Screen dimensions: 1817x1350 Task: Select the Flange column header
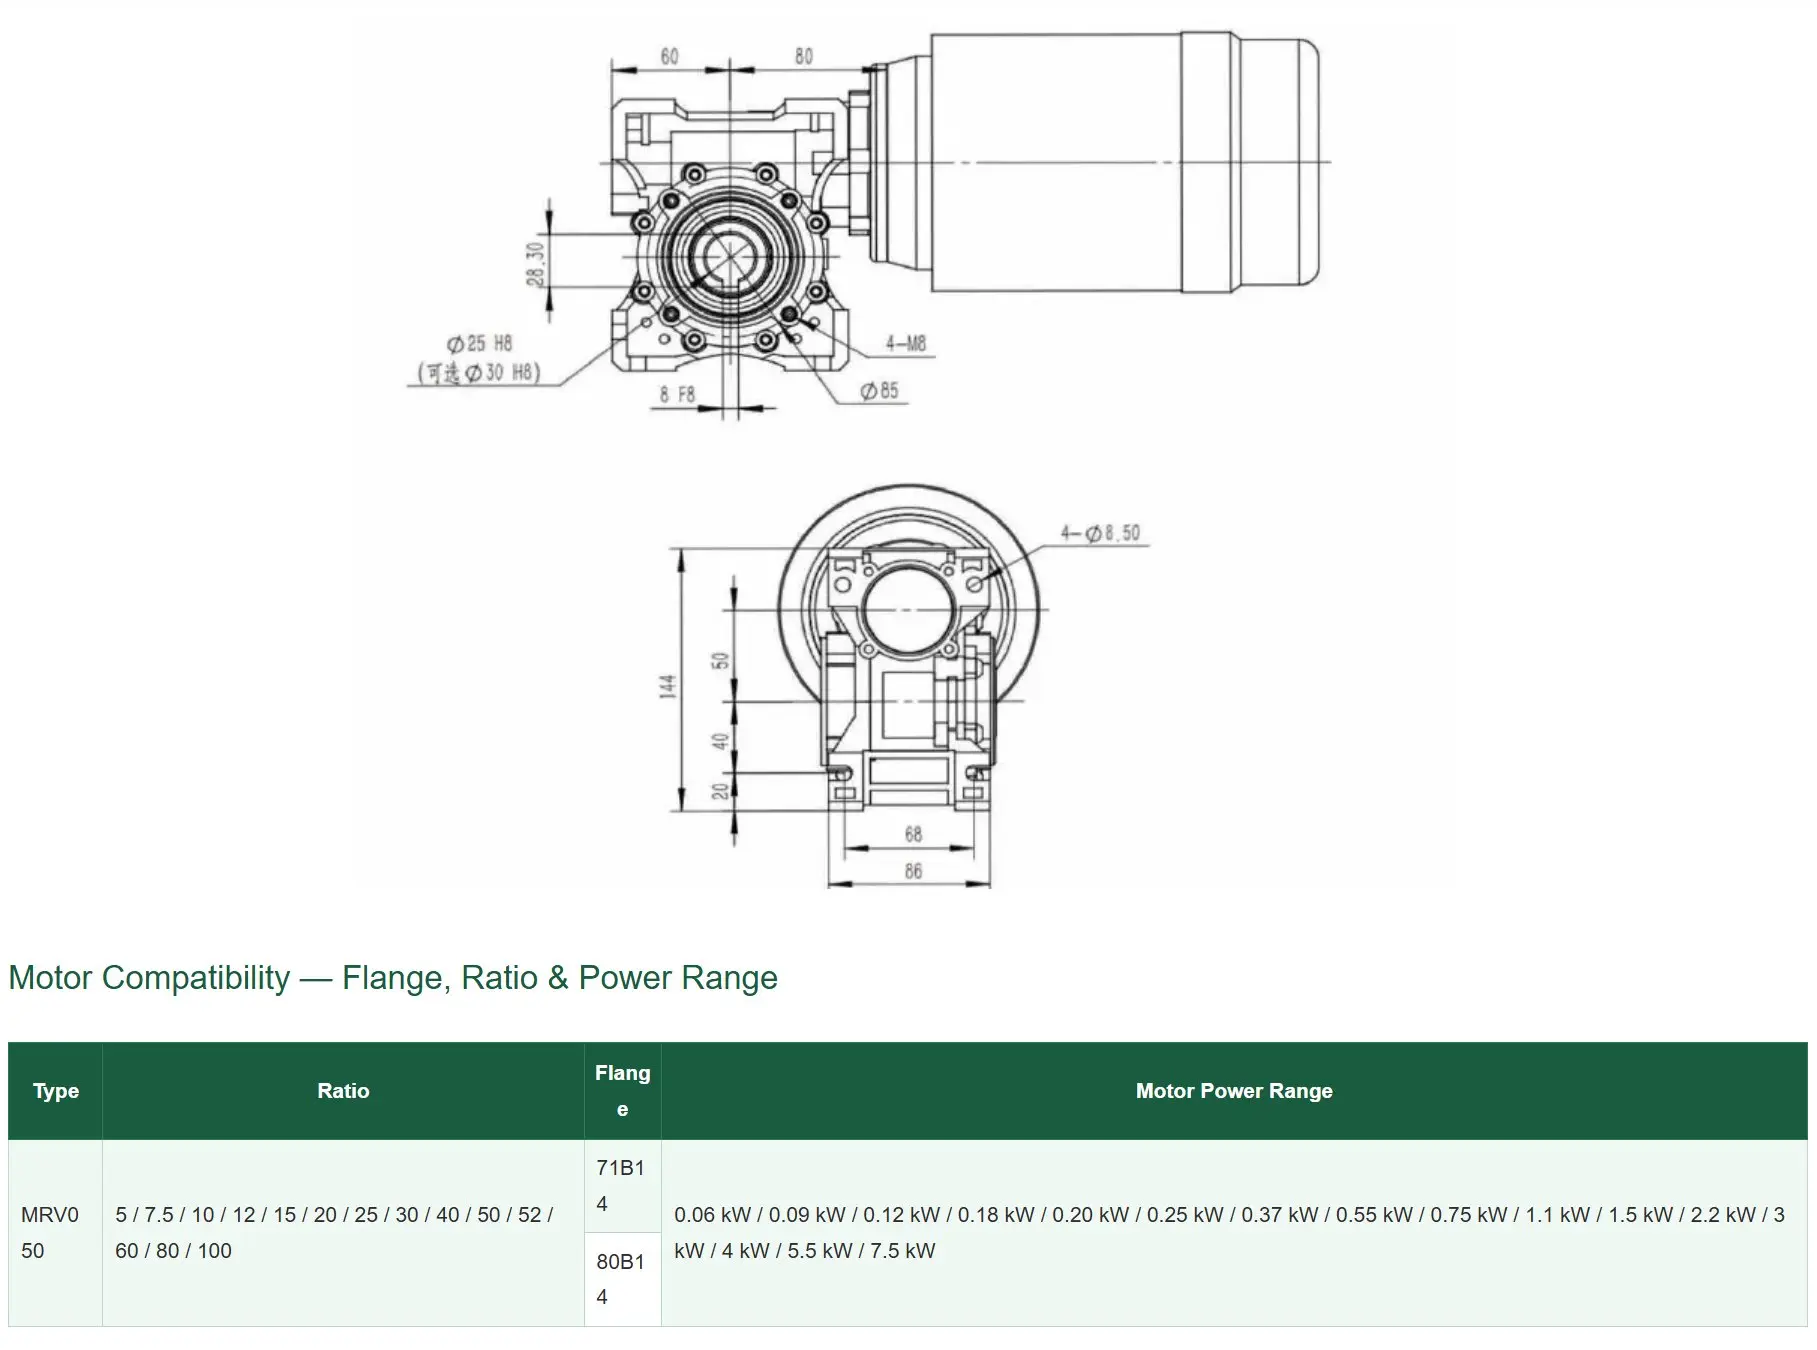(622, 1091)
